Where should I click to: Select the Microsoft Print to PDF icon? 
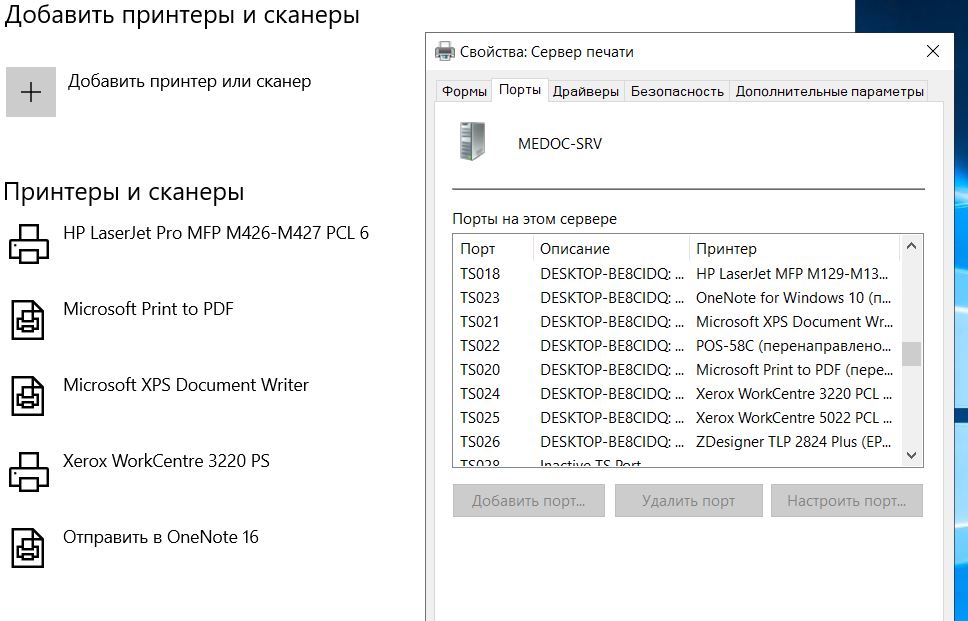(x=28, y=320)
